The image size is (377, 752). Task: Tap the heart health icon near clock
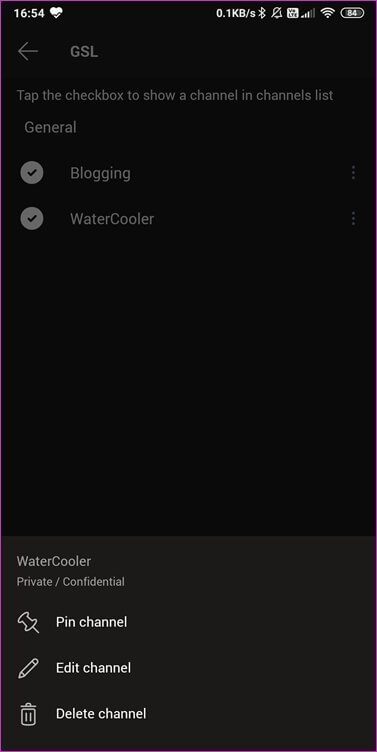55,13
